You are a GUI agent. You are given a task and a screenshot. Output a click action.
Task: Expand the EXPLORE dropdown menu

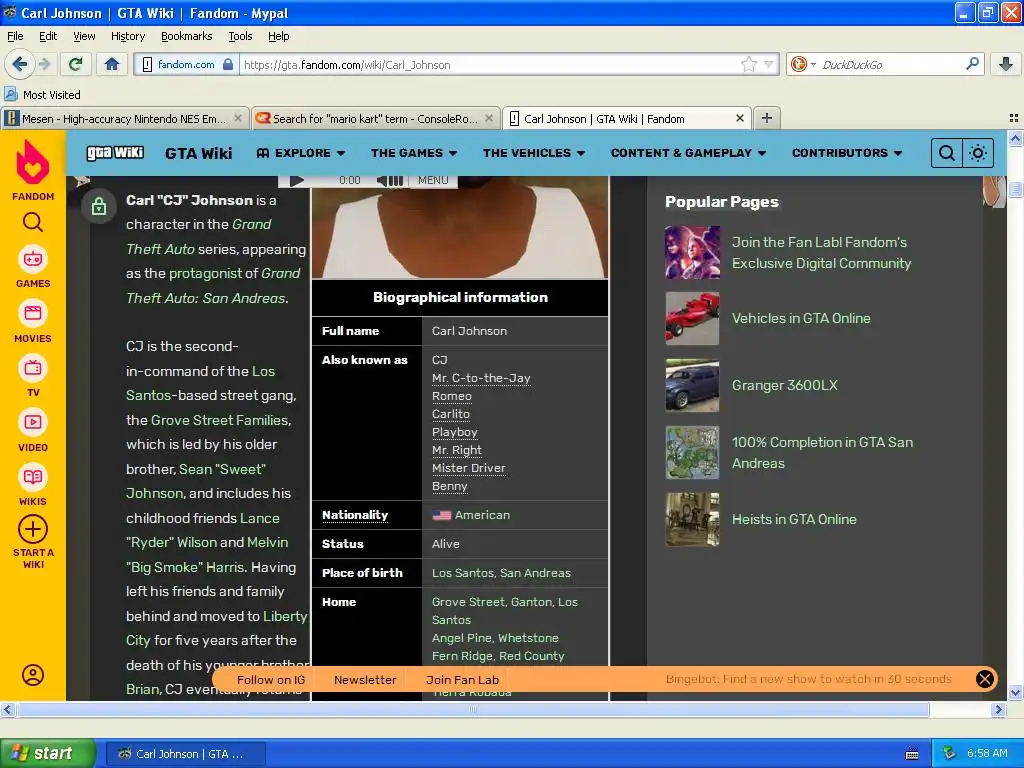tap(300, 153)
